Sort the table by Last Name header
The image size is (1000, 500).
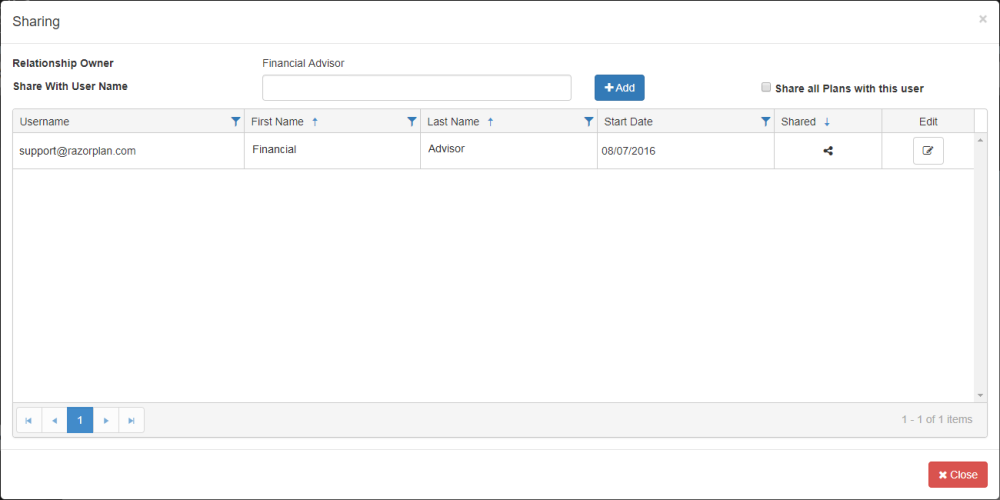(x=453, y=122)
